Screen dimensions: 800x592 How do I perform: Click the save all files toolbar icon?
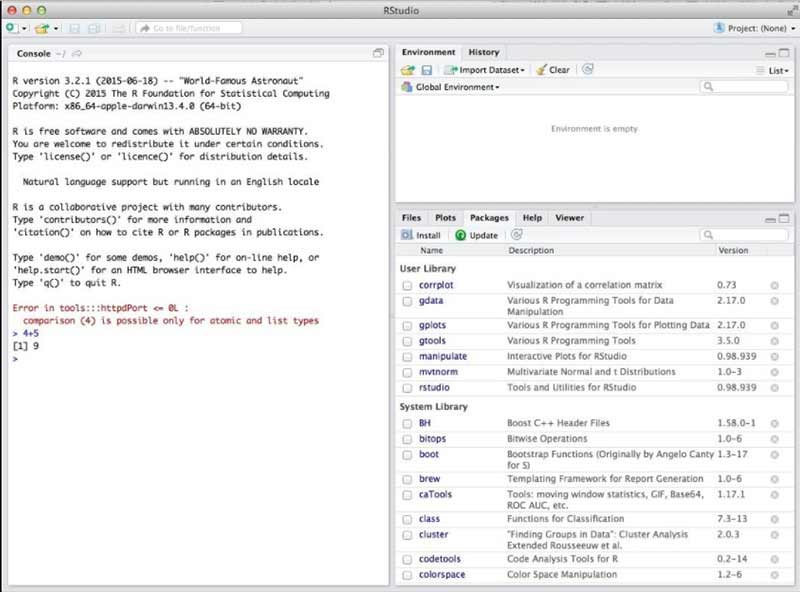click(x=94, y=29)
